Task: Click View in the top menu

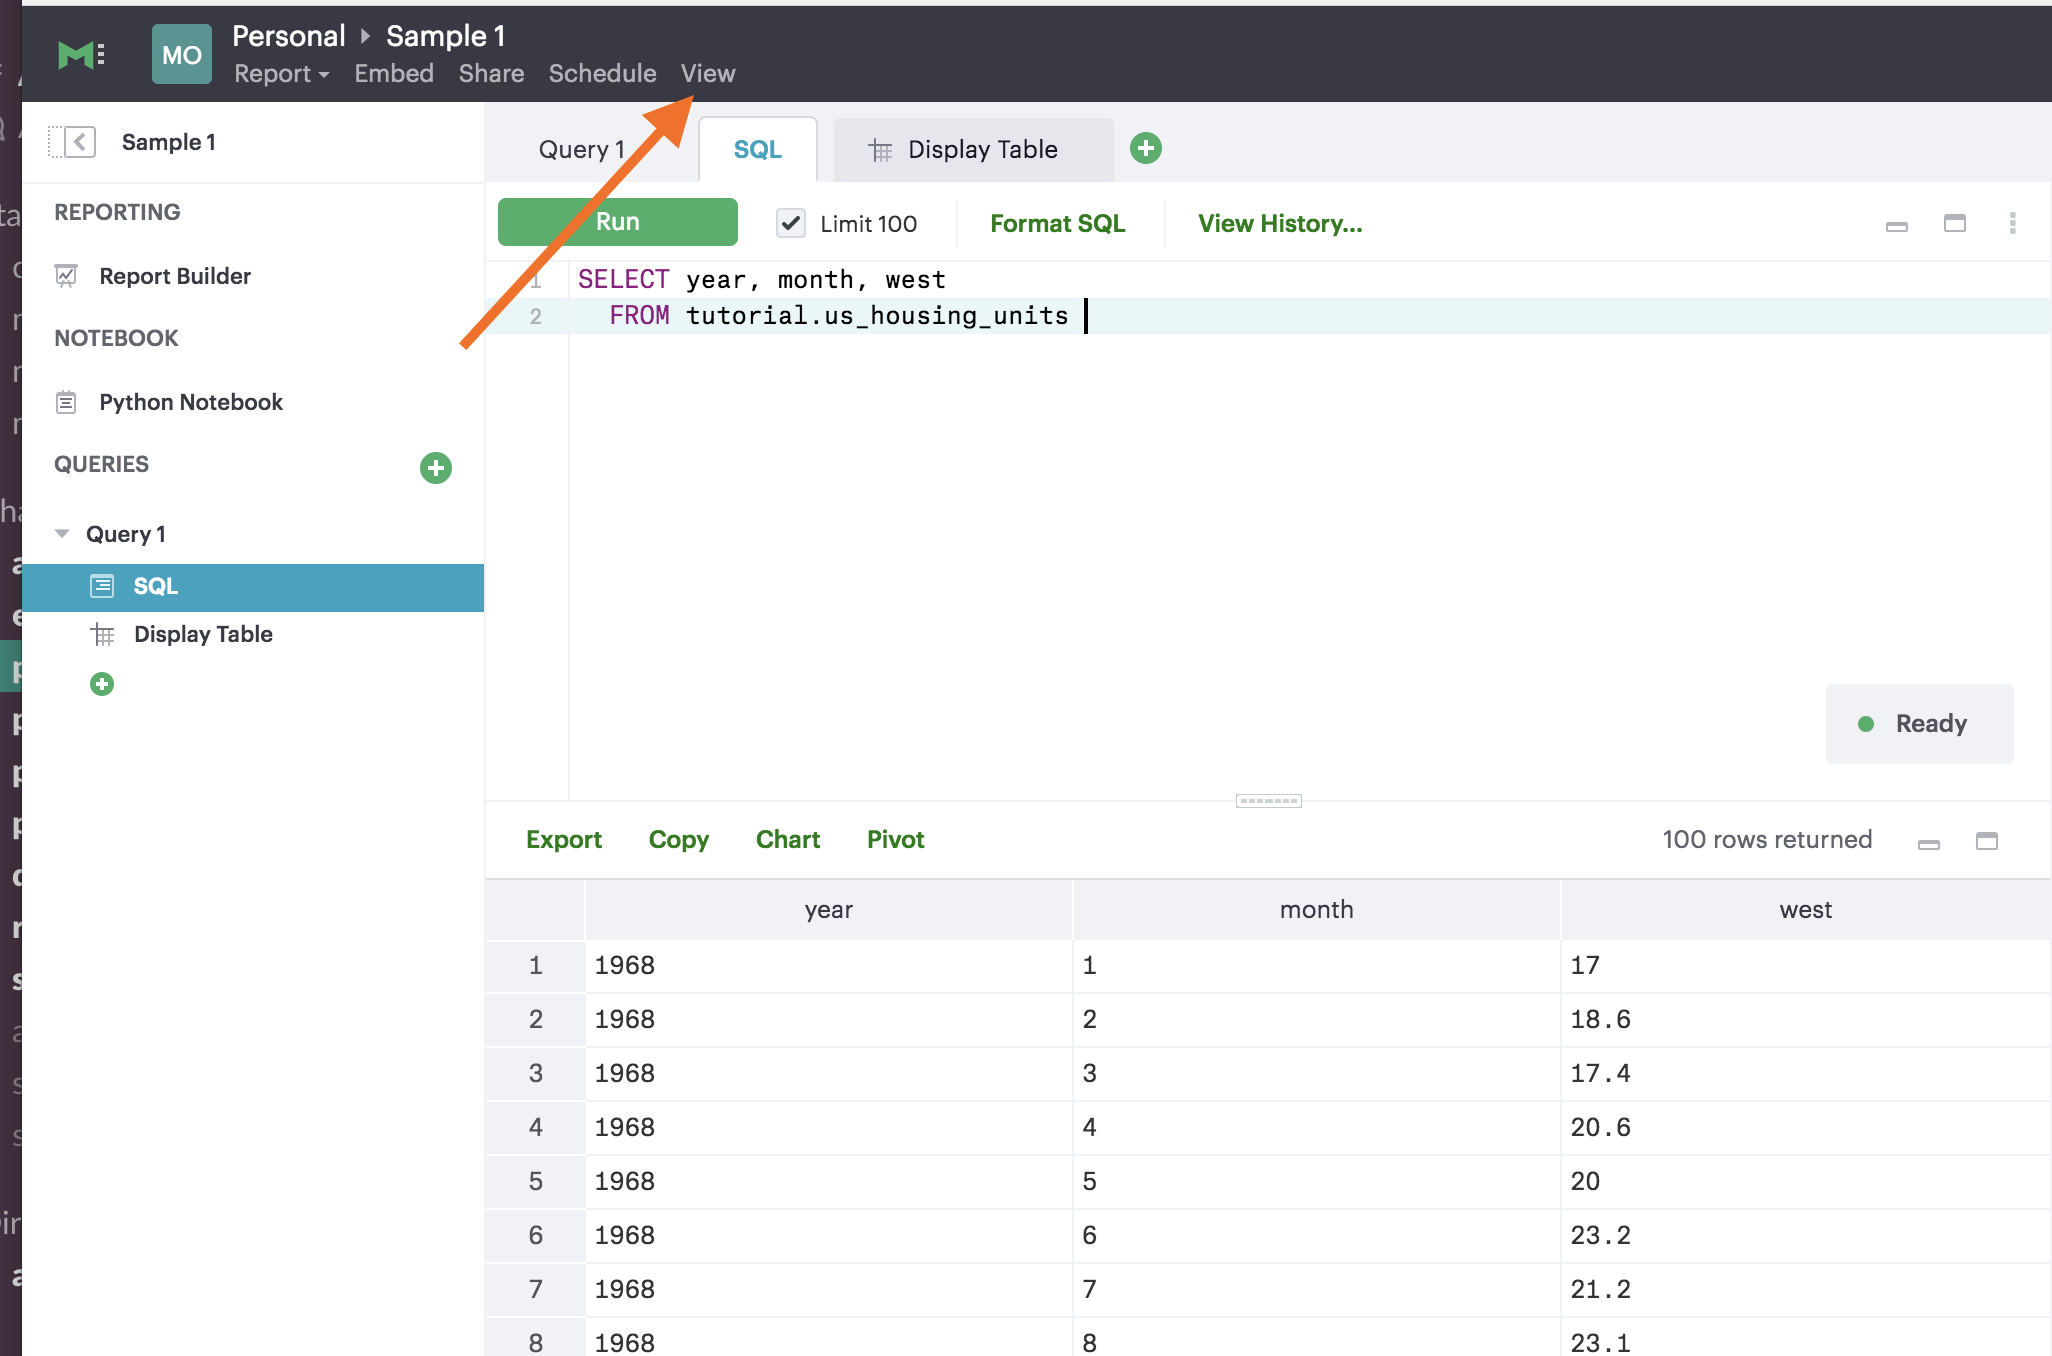Action: pyautogui.click(x=708, y=74)
